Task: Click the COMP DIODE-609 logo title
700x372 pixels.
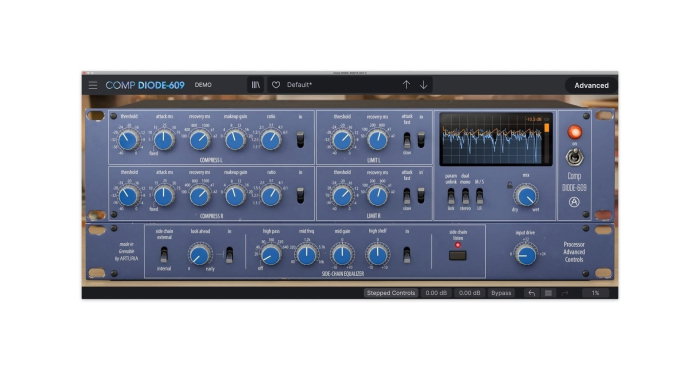Action: [145, 85]
